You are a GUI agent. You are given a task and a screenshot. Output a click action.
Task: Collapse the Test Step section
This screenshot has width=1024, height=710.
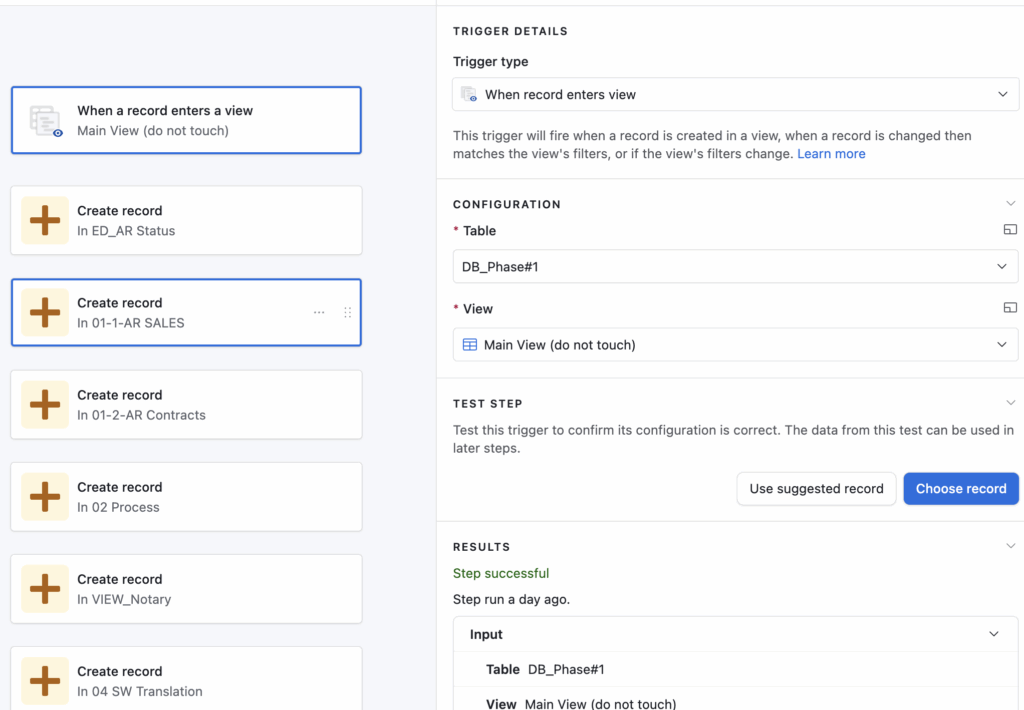click(1010, 403)
